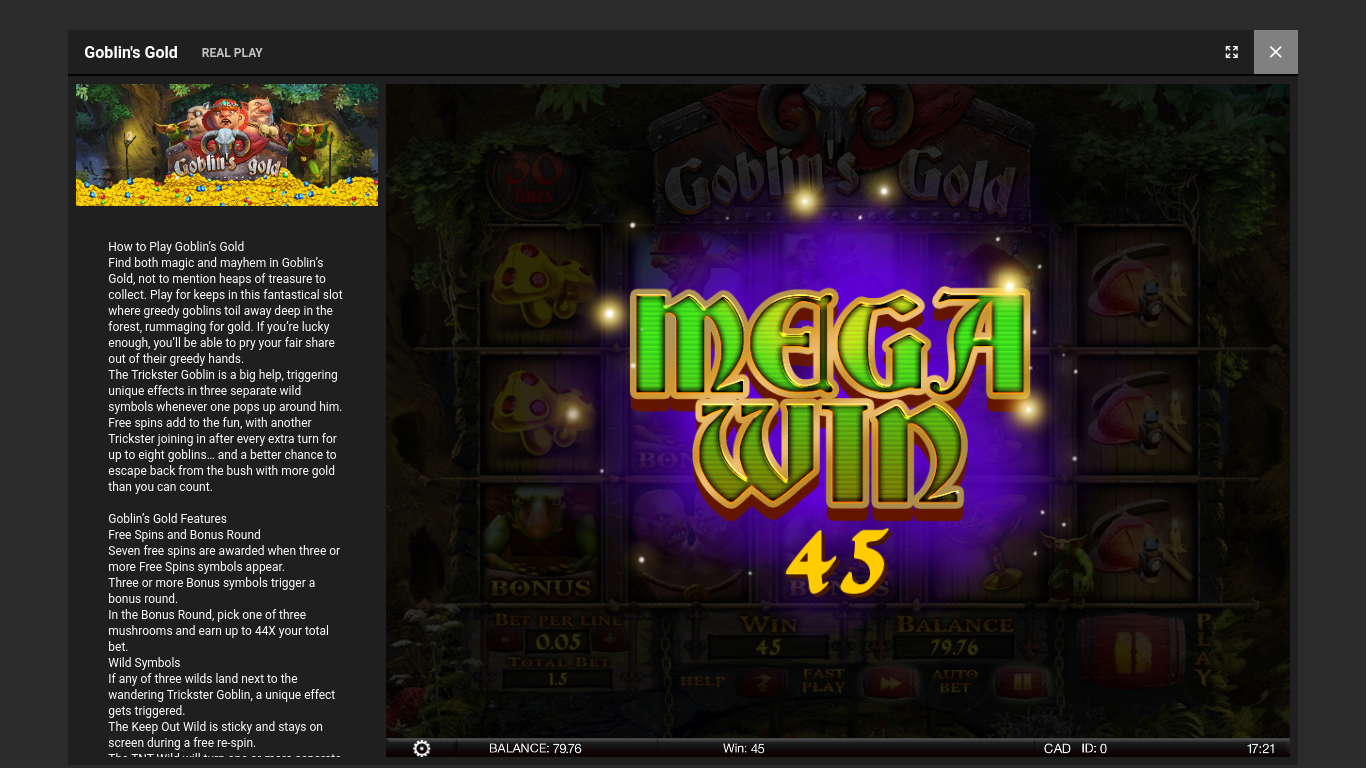The width and height of the screenshot is (1366, 768).
Task: Click status bar BALANCE: 79.76 text
Action: point(535,748)
